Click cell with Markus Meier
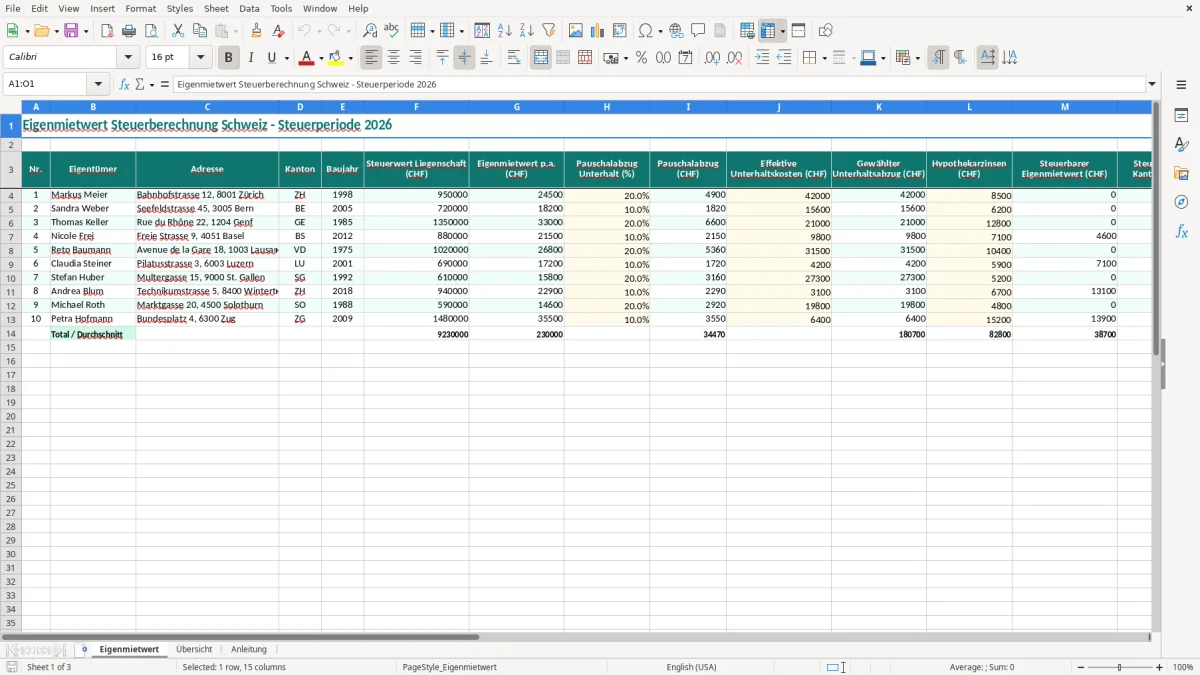Screen dimensions: 1200x675 click(x=93, y=195)
